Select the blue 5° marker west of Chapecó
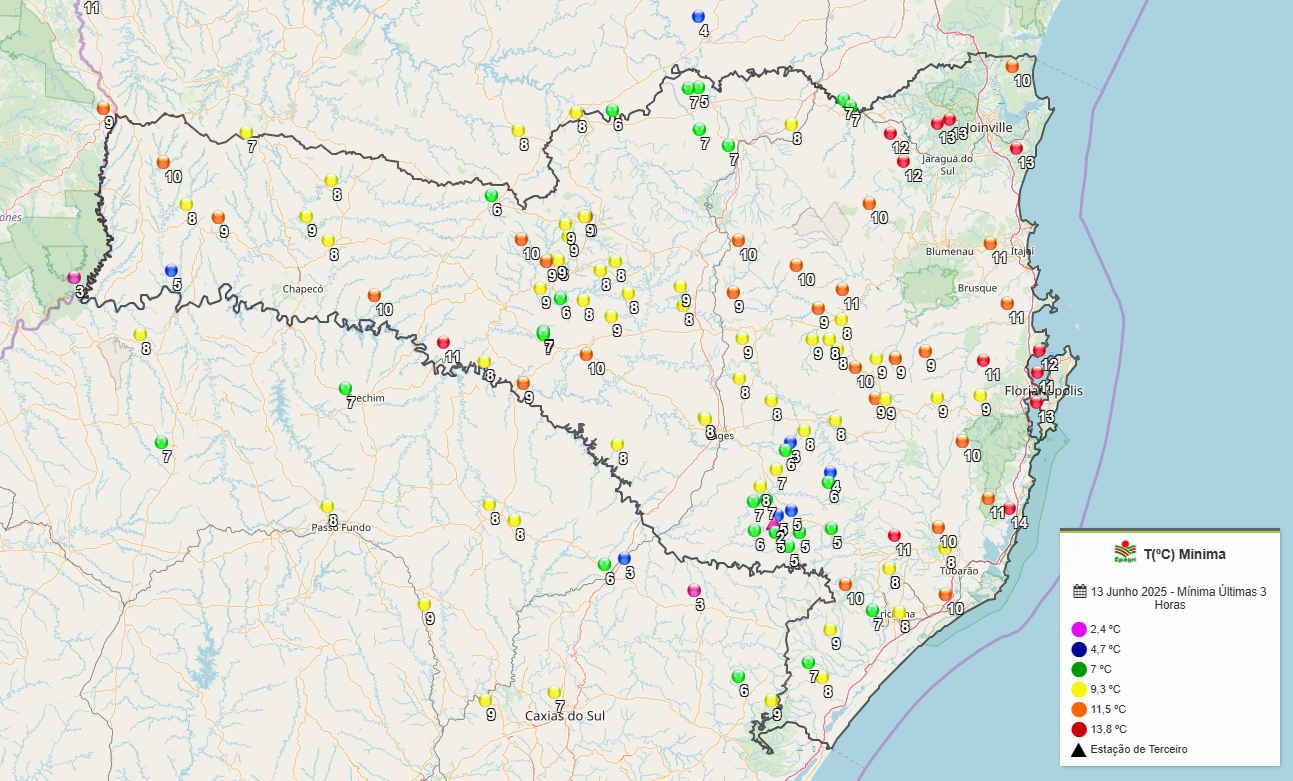The height and width of the screenshot is (781, 1293). pyautogui.click(x=171, y=270)
